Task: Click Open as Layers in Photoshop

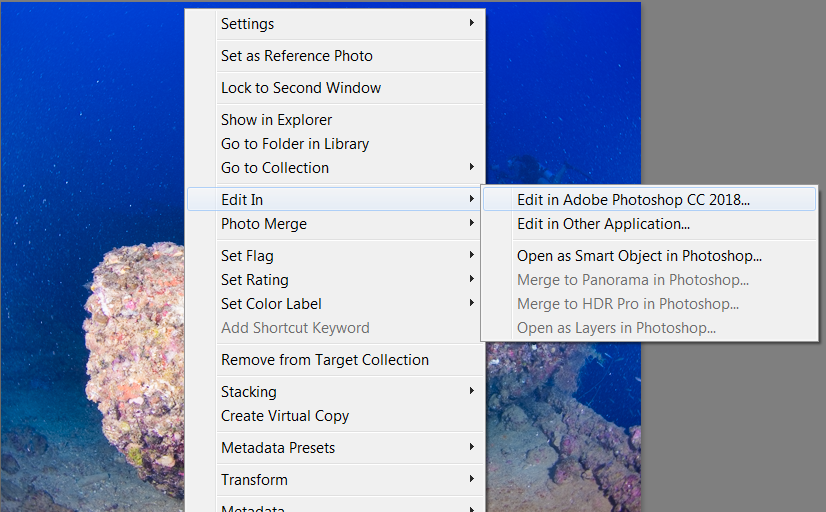Action: point(650,328)
